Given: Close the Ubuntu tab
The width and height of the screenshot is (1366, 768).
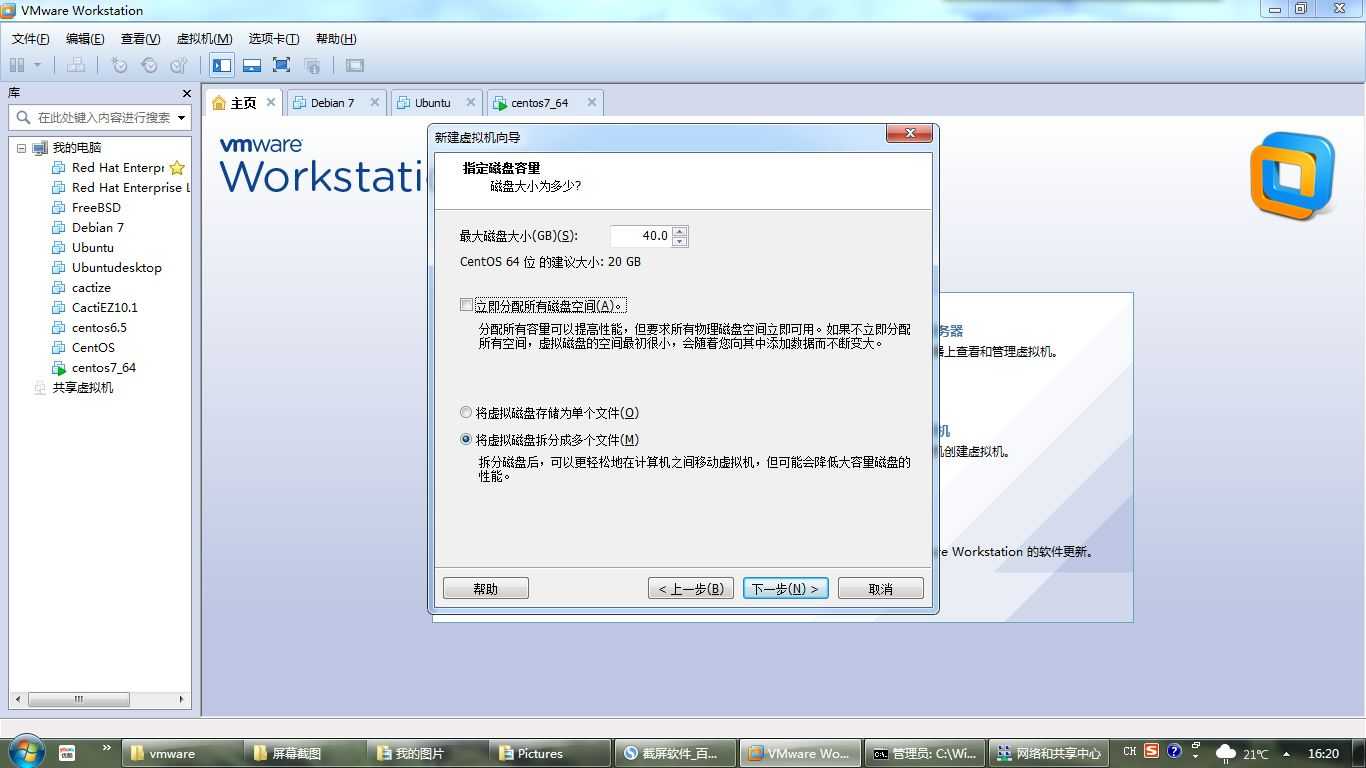Looking at the screenshot, I should point(471,102).
